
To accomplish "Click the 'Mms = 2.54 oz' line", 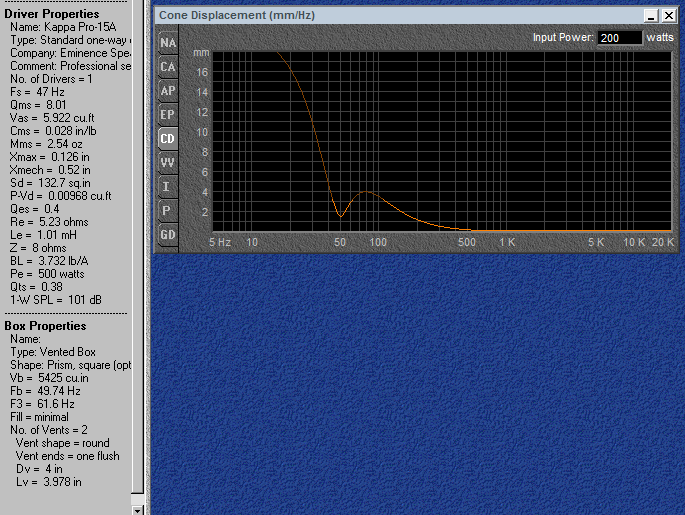I will (46, 144).
